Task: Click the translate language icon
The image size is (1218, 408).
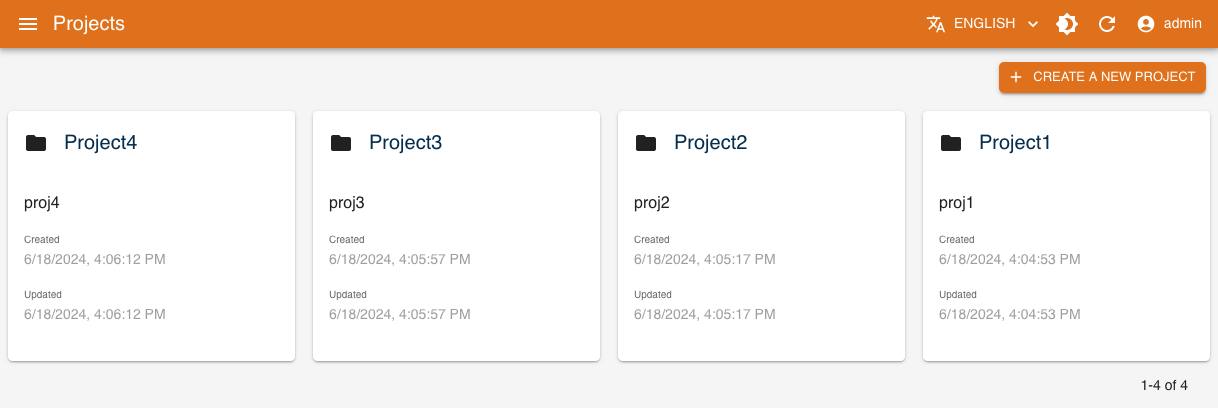Action: point(936,24)
